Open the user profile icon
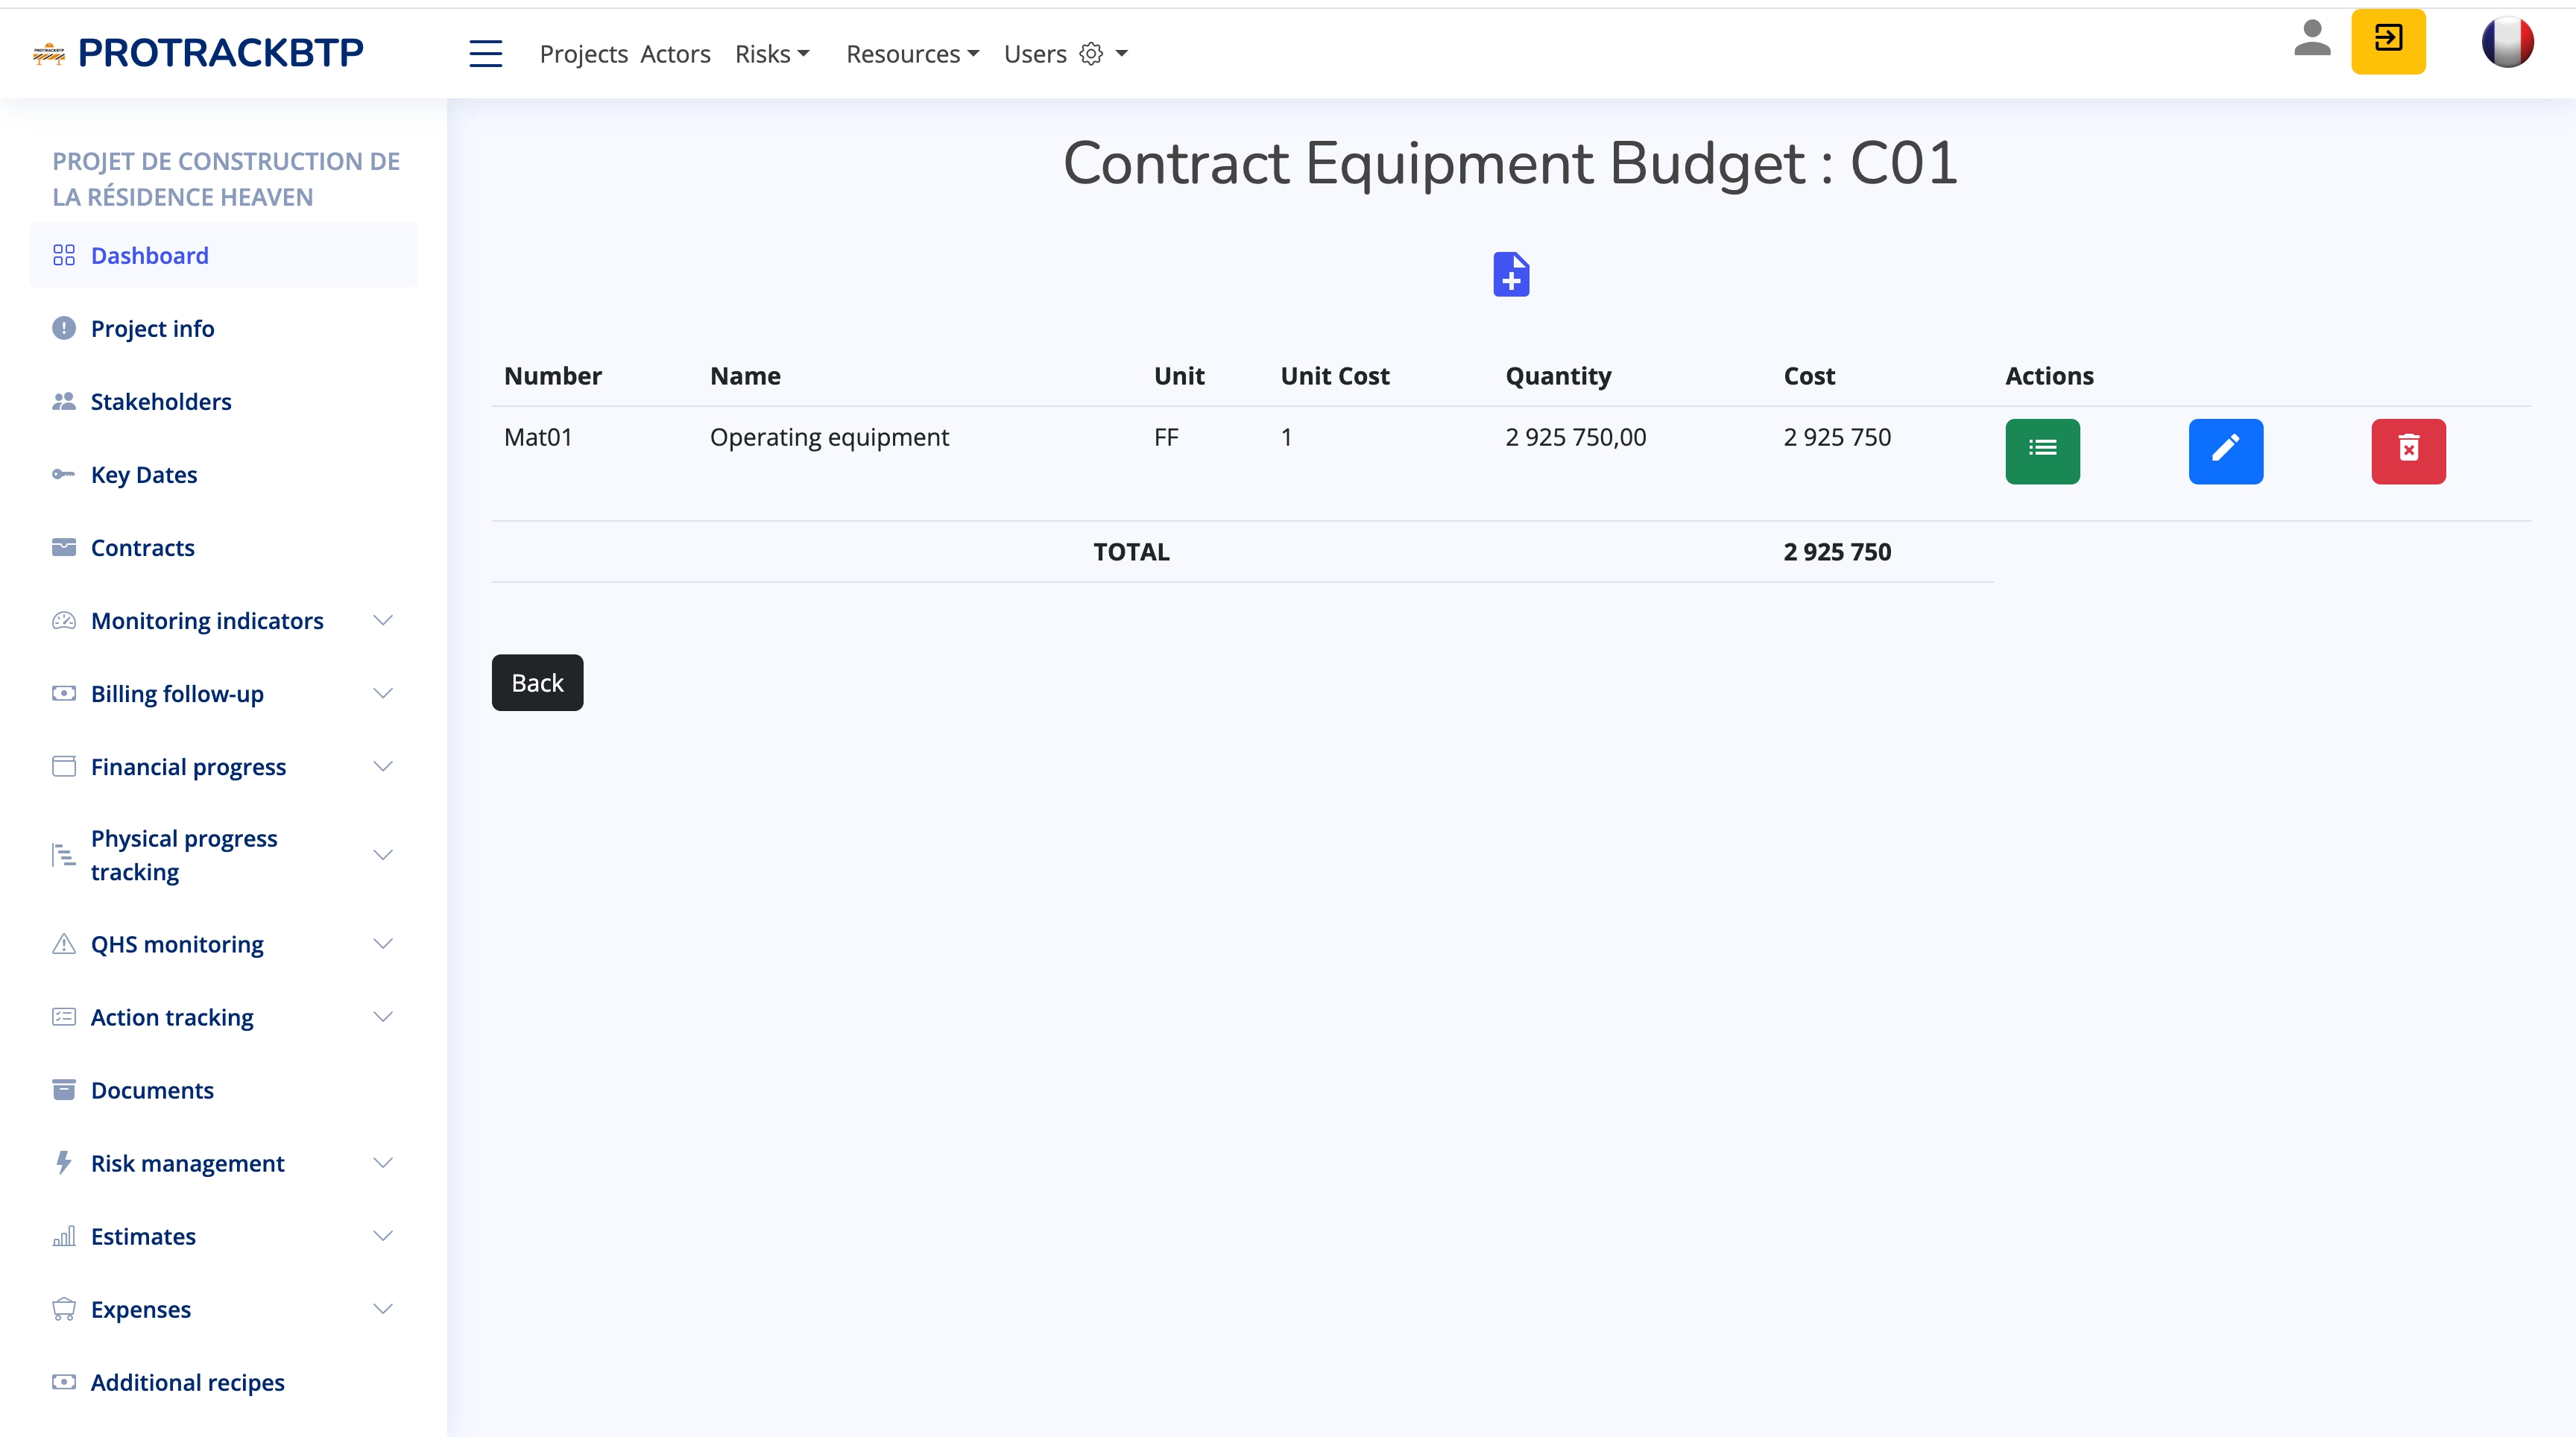 coord(2312,39)
